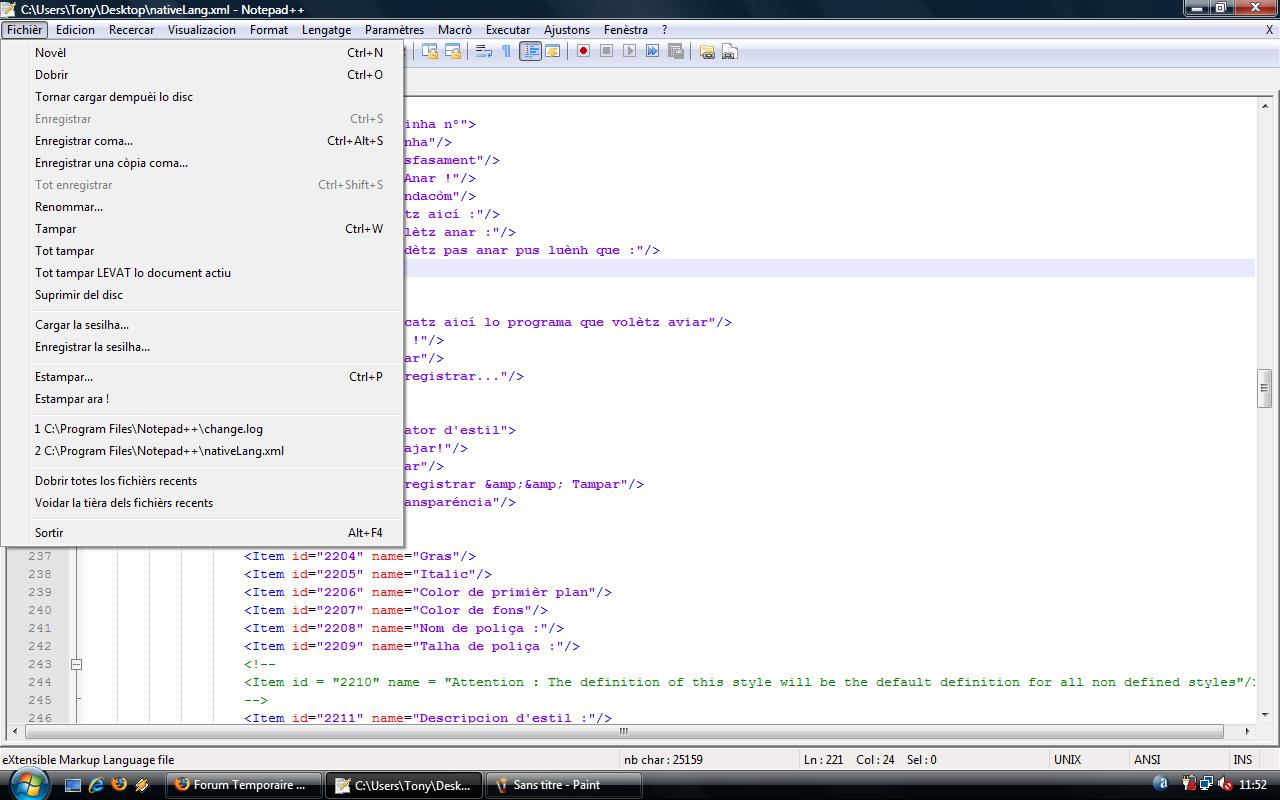This screenshot has height=800, width=1280.
Task: Click the vertical scrollbar up arrow
Action: (1264, 105)
